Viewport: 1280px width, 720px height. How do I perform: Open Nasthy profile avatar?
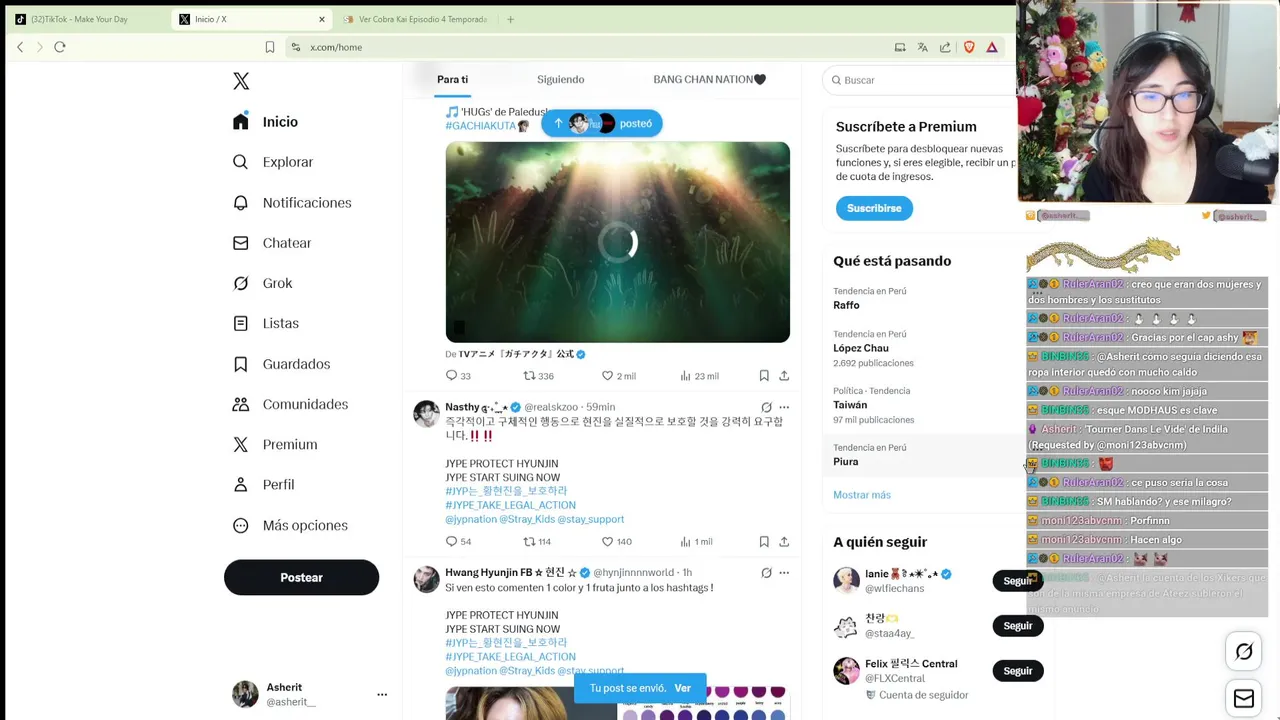(427, 414)
